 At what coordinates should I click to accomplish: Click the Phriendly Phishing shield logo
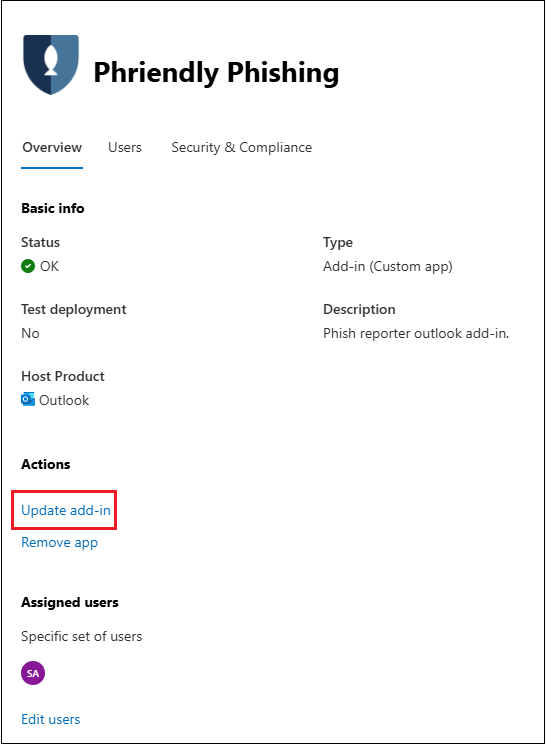click(51, 65)
